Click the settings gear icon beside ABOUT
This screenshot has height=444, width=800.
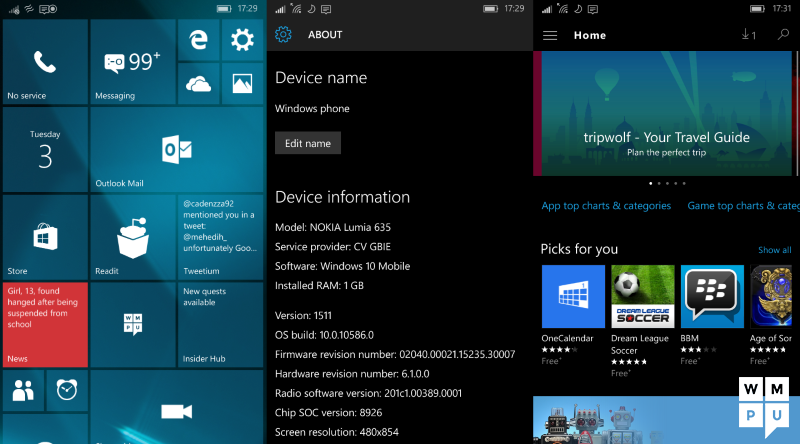click(x=283, y=35)
